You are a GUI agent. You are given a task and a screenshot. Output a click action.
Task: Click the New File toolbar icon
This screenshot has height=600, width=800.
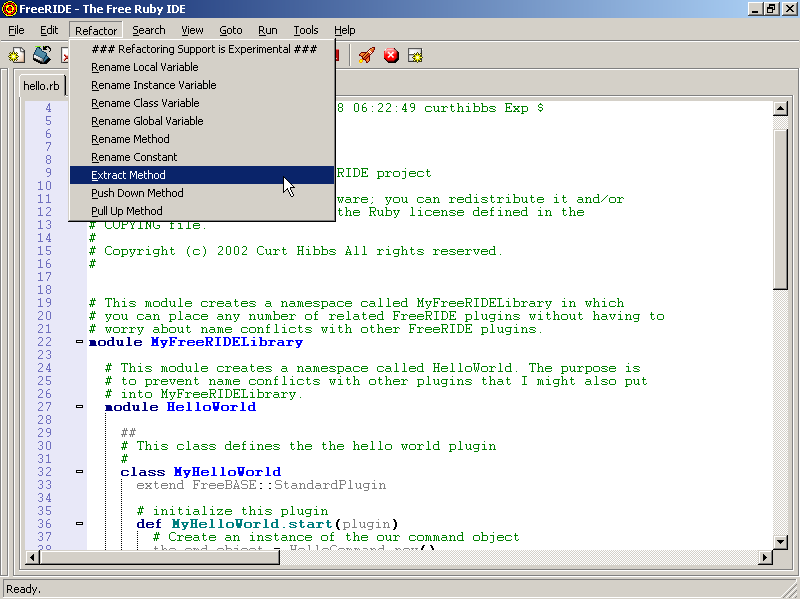pyautogui.click(x=17, y=55)
